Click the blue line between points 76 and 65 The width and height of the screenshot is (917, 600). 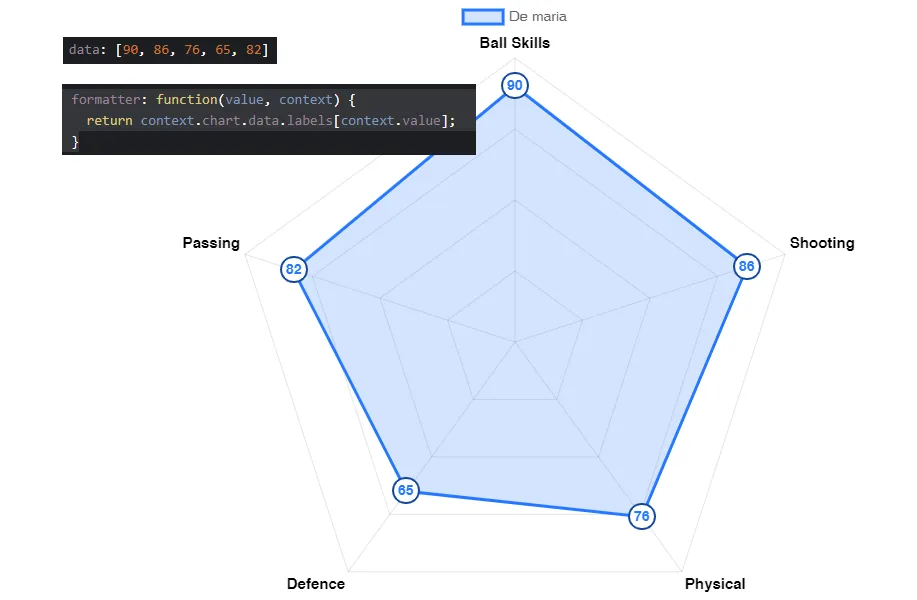coord(523,503)
